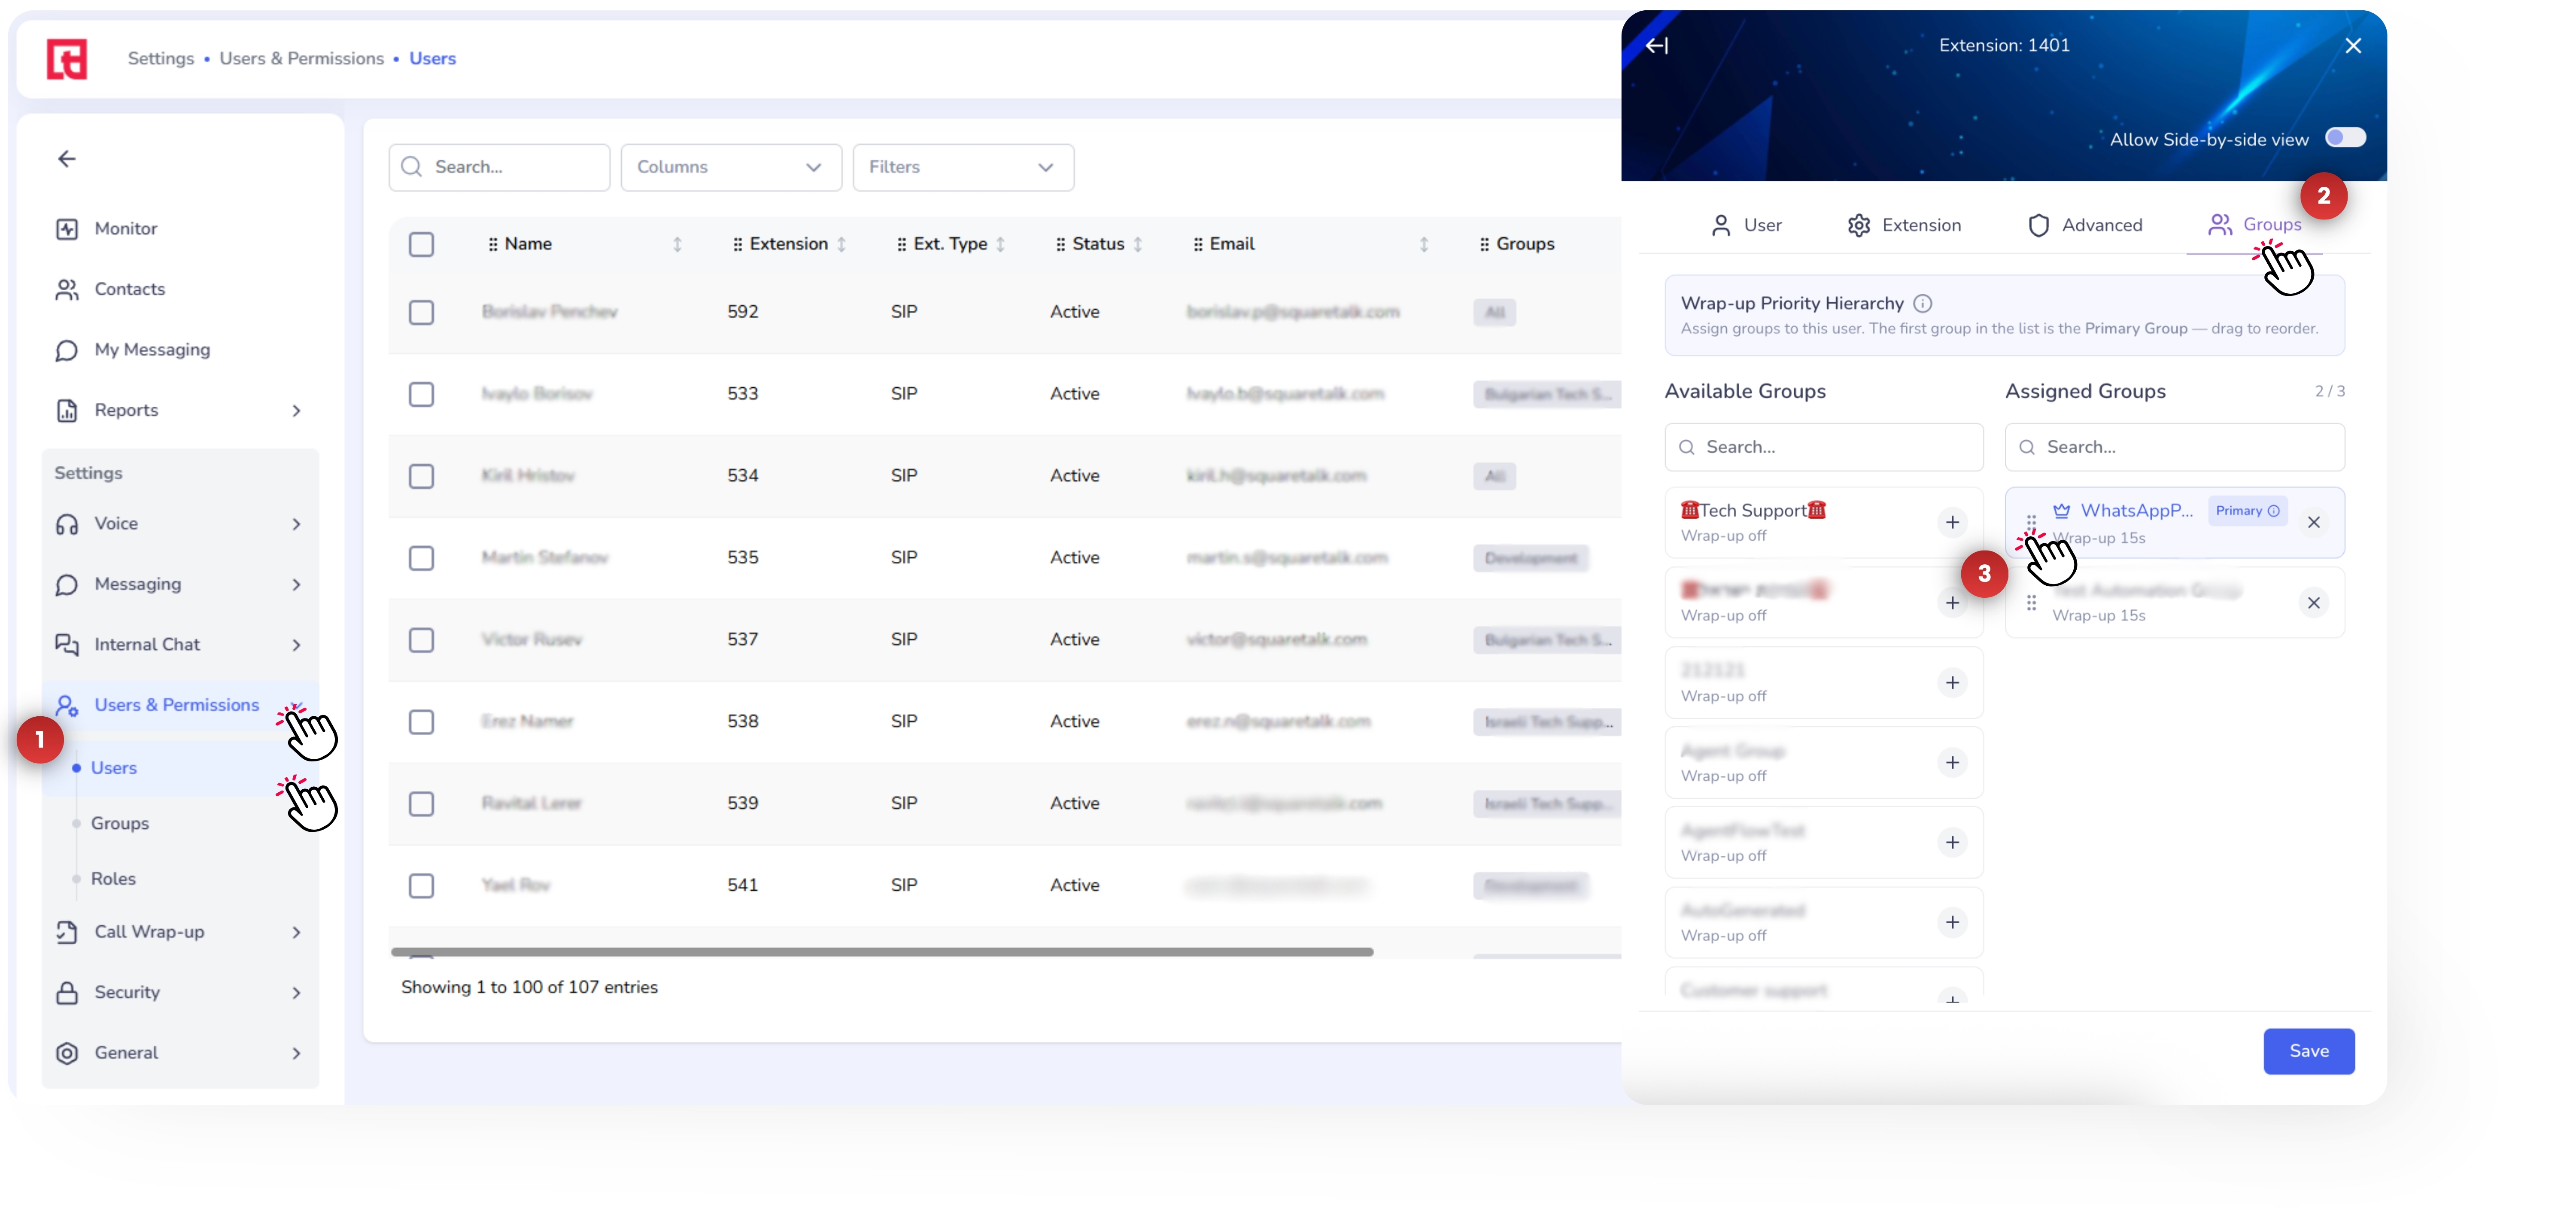Switch to the Advanced tab
Viewport: 2576px width, 1208px height.
[2084, 225]
